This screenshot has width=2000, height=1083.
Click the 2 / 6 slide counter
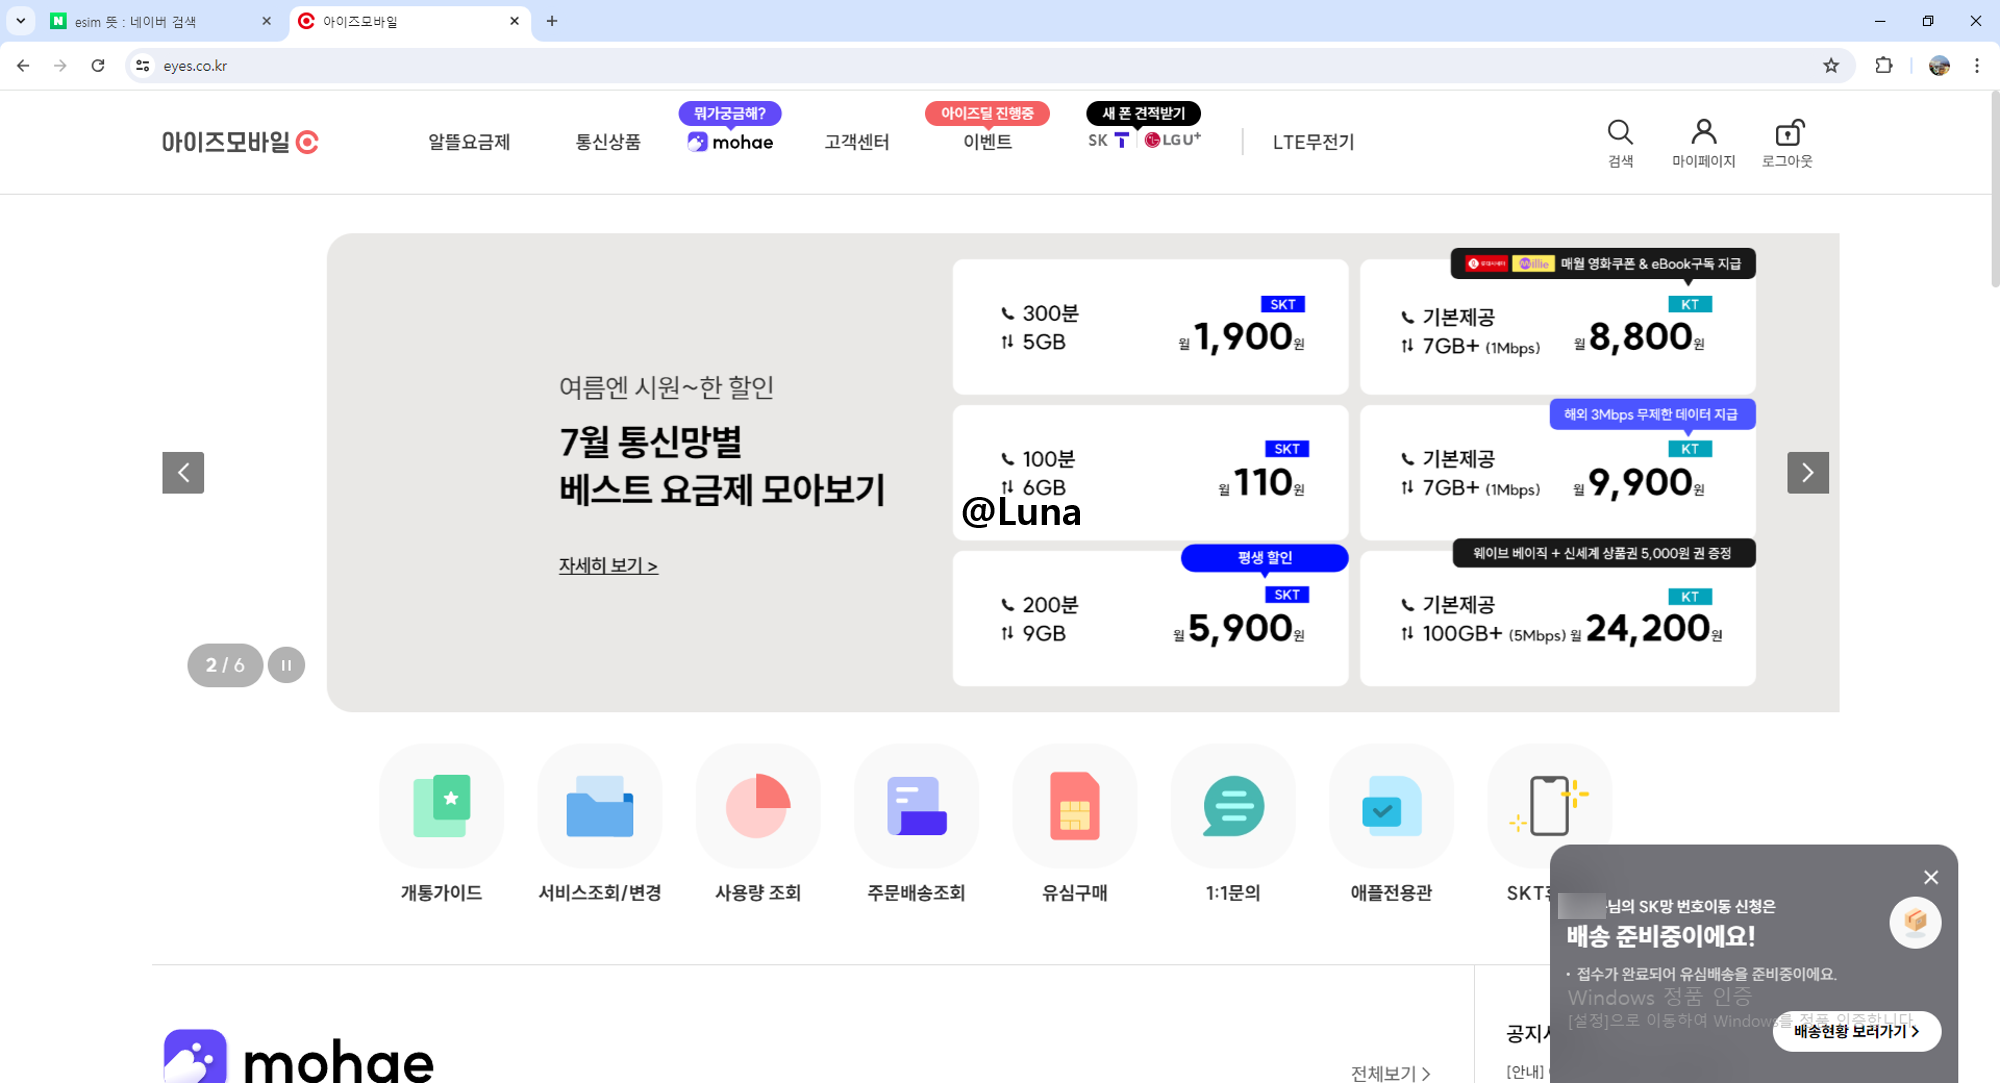225,665
